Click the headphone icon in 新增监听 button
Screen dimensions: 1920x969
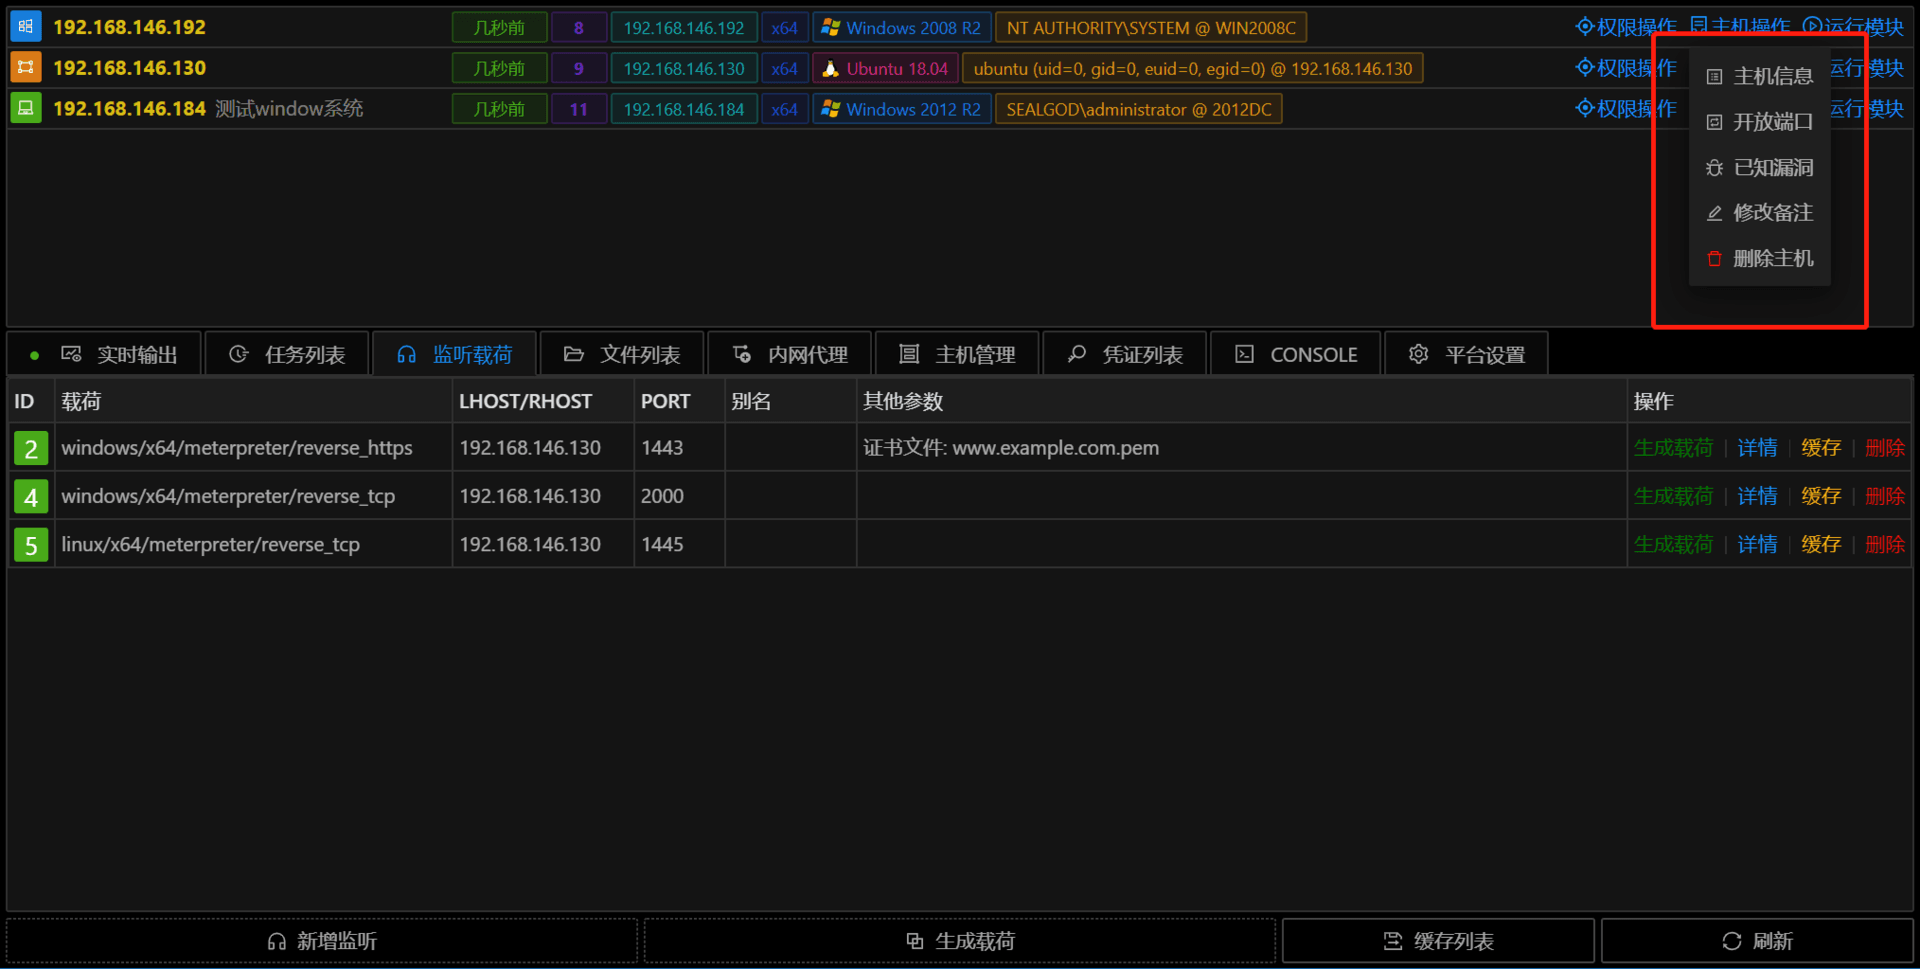click(x=277, y=942)
